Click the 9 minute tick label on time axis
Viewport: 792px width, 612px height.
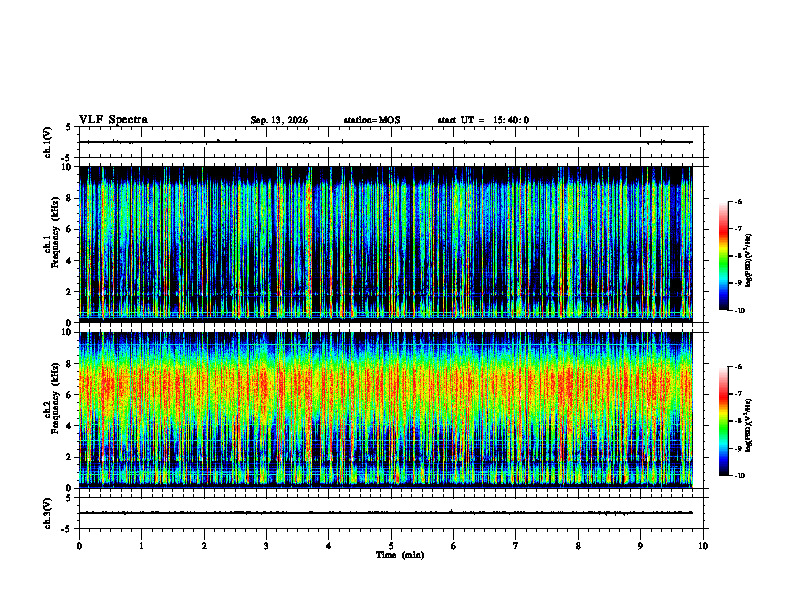640,546
